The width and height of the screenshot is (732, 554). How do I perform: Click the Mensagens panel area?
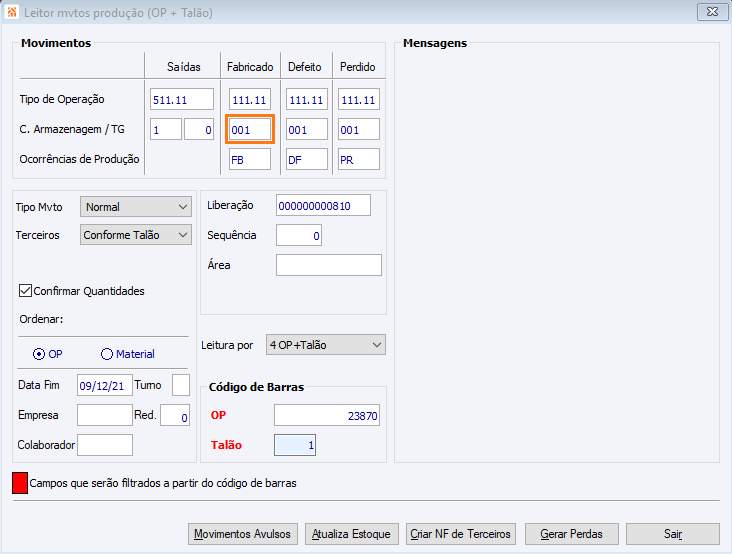pyautogui.click(x=557, y=254)
